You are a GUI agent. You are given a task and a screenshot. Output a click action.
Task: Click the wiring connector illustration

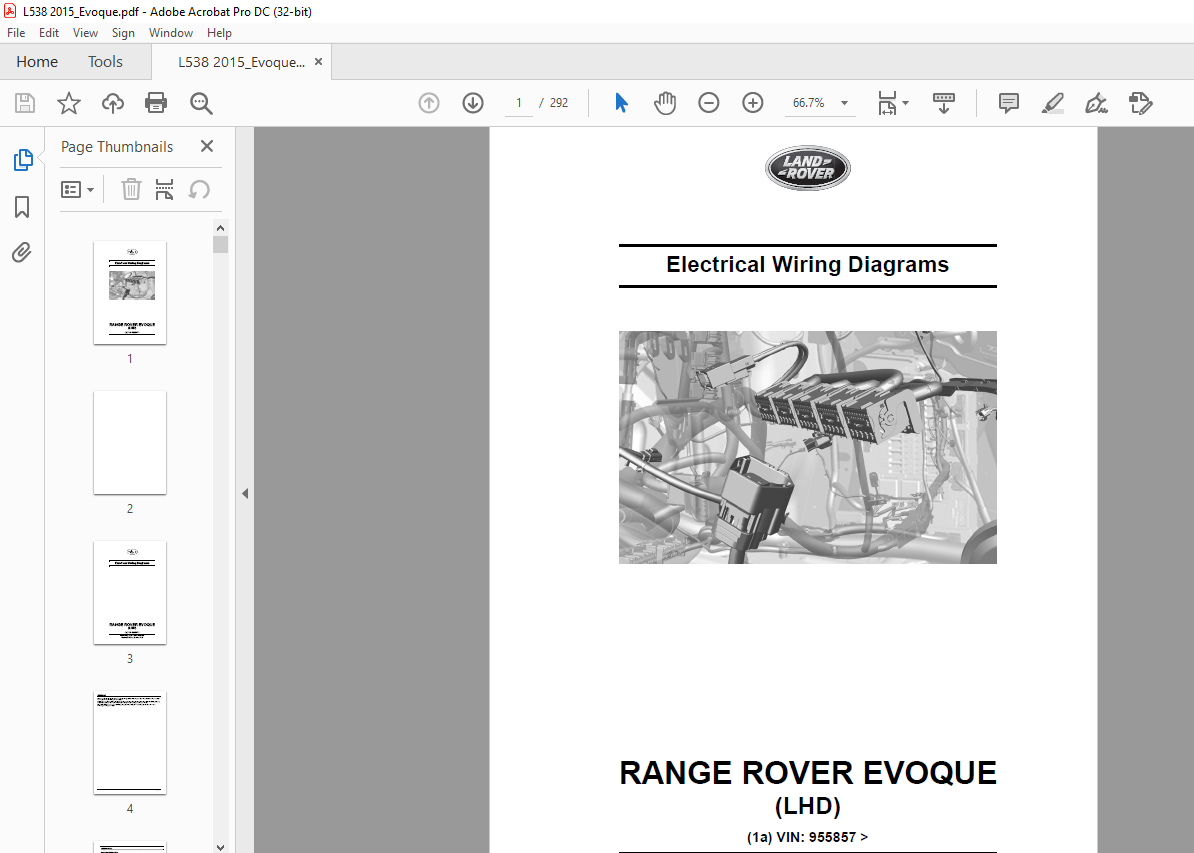[808, 447]
